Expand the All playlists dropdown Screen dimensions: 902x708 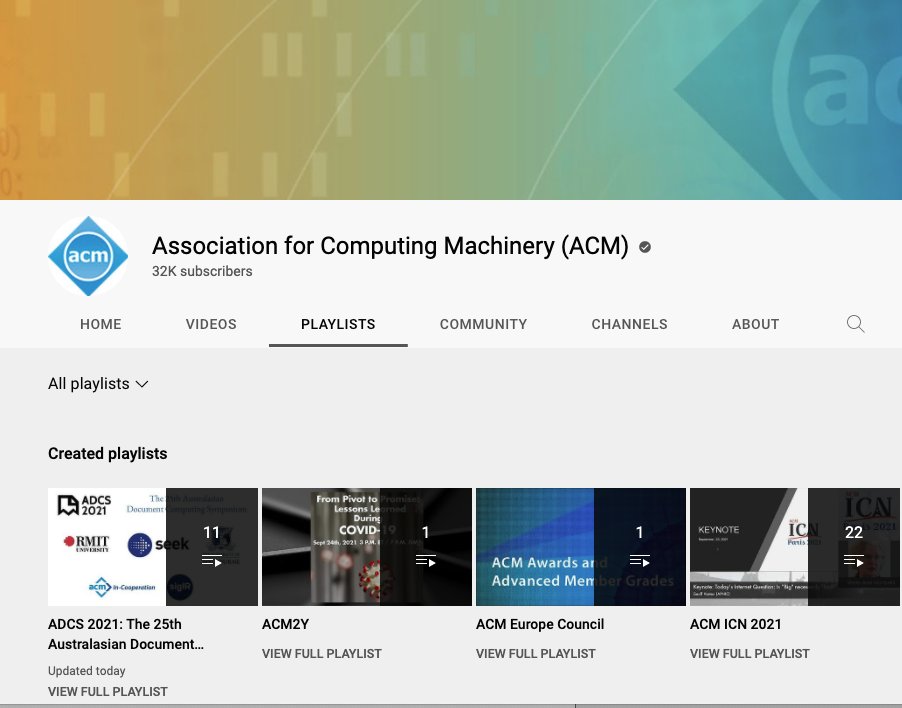(98, 384)
